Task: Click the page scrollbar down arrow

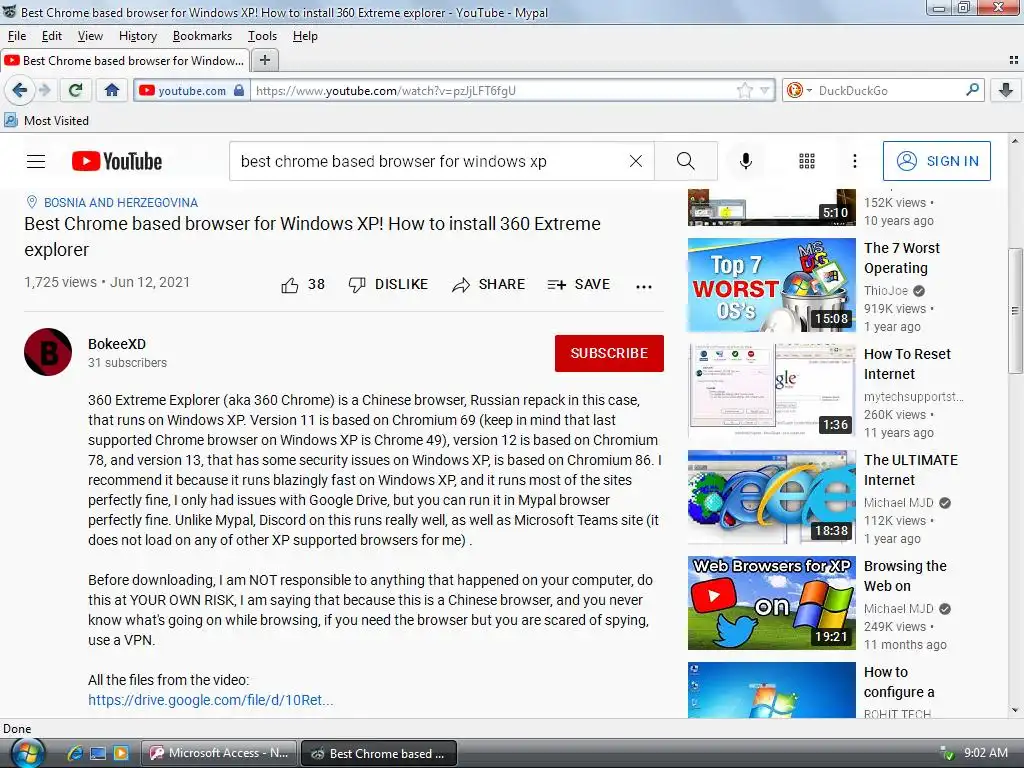Action: click(x=1014, y=711)
